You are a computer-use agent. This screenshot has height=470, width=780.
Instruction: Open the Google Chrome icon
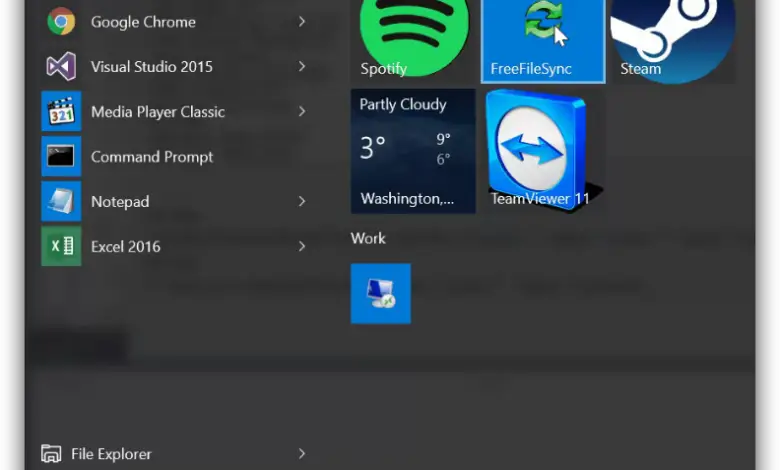(x=61, y=21)
